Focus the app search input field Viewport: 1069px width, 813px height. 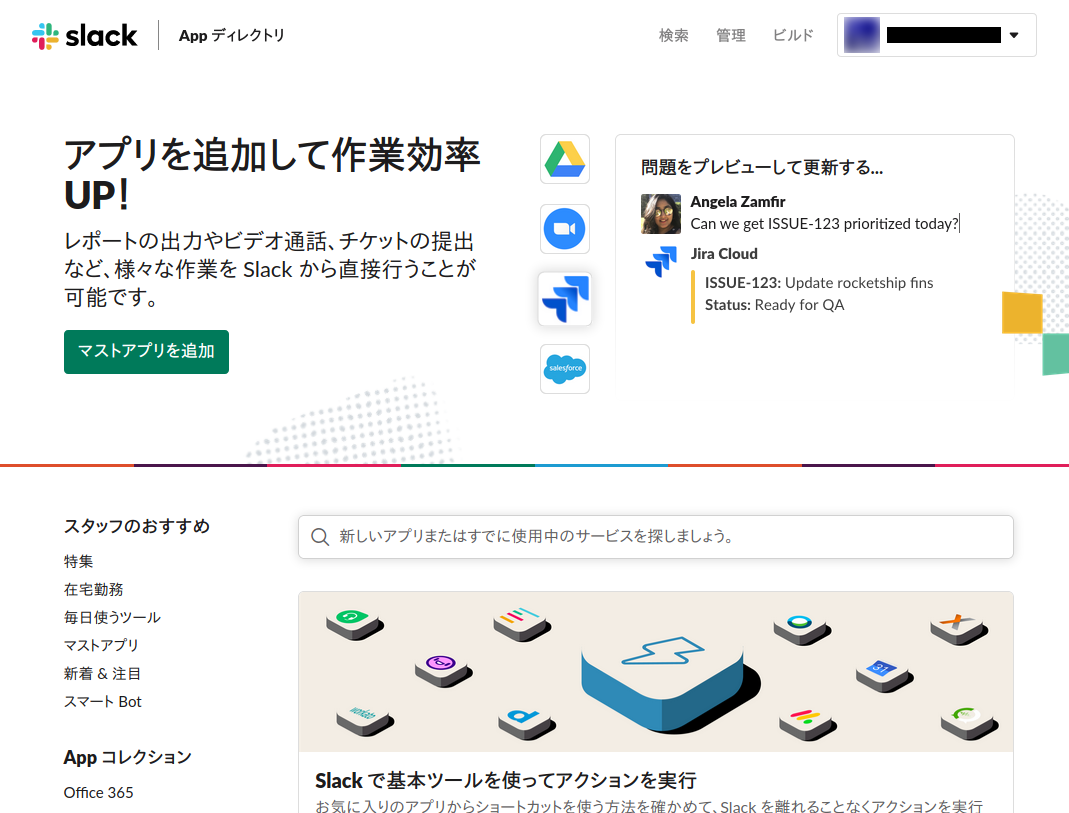point(656,537)
